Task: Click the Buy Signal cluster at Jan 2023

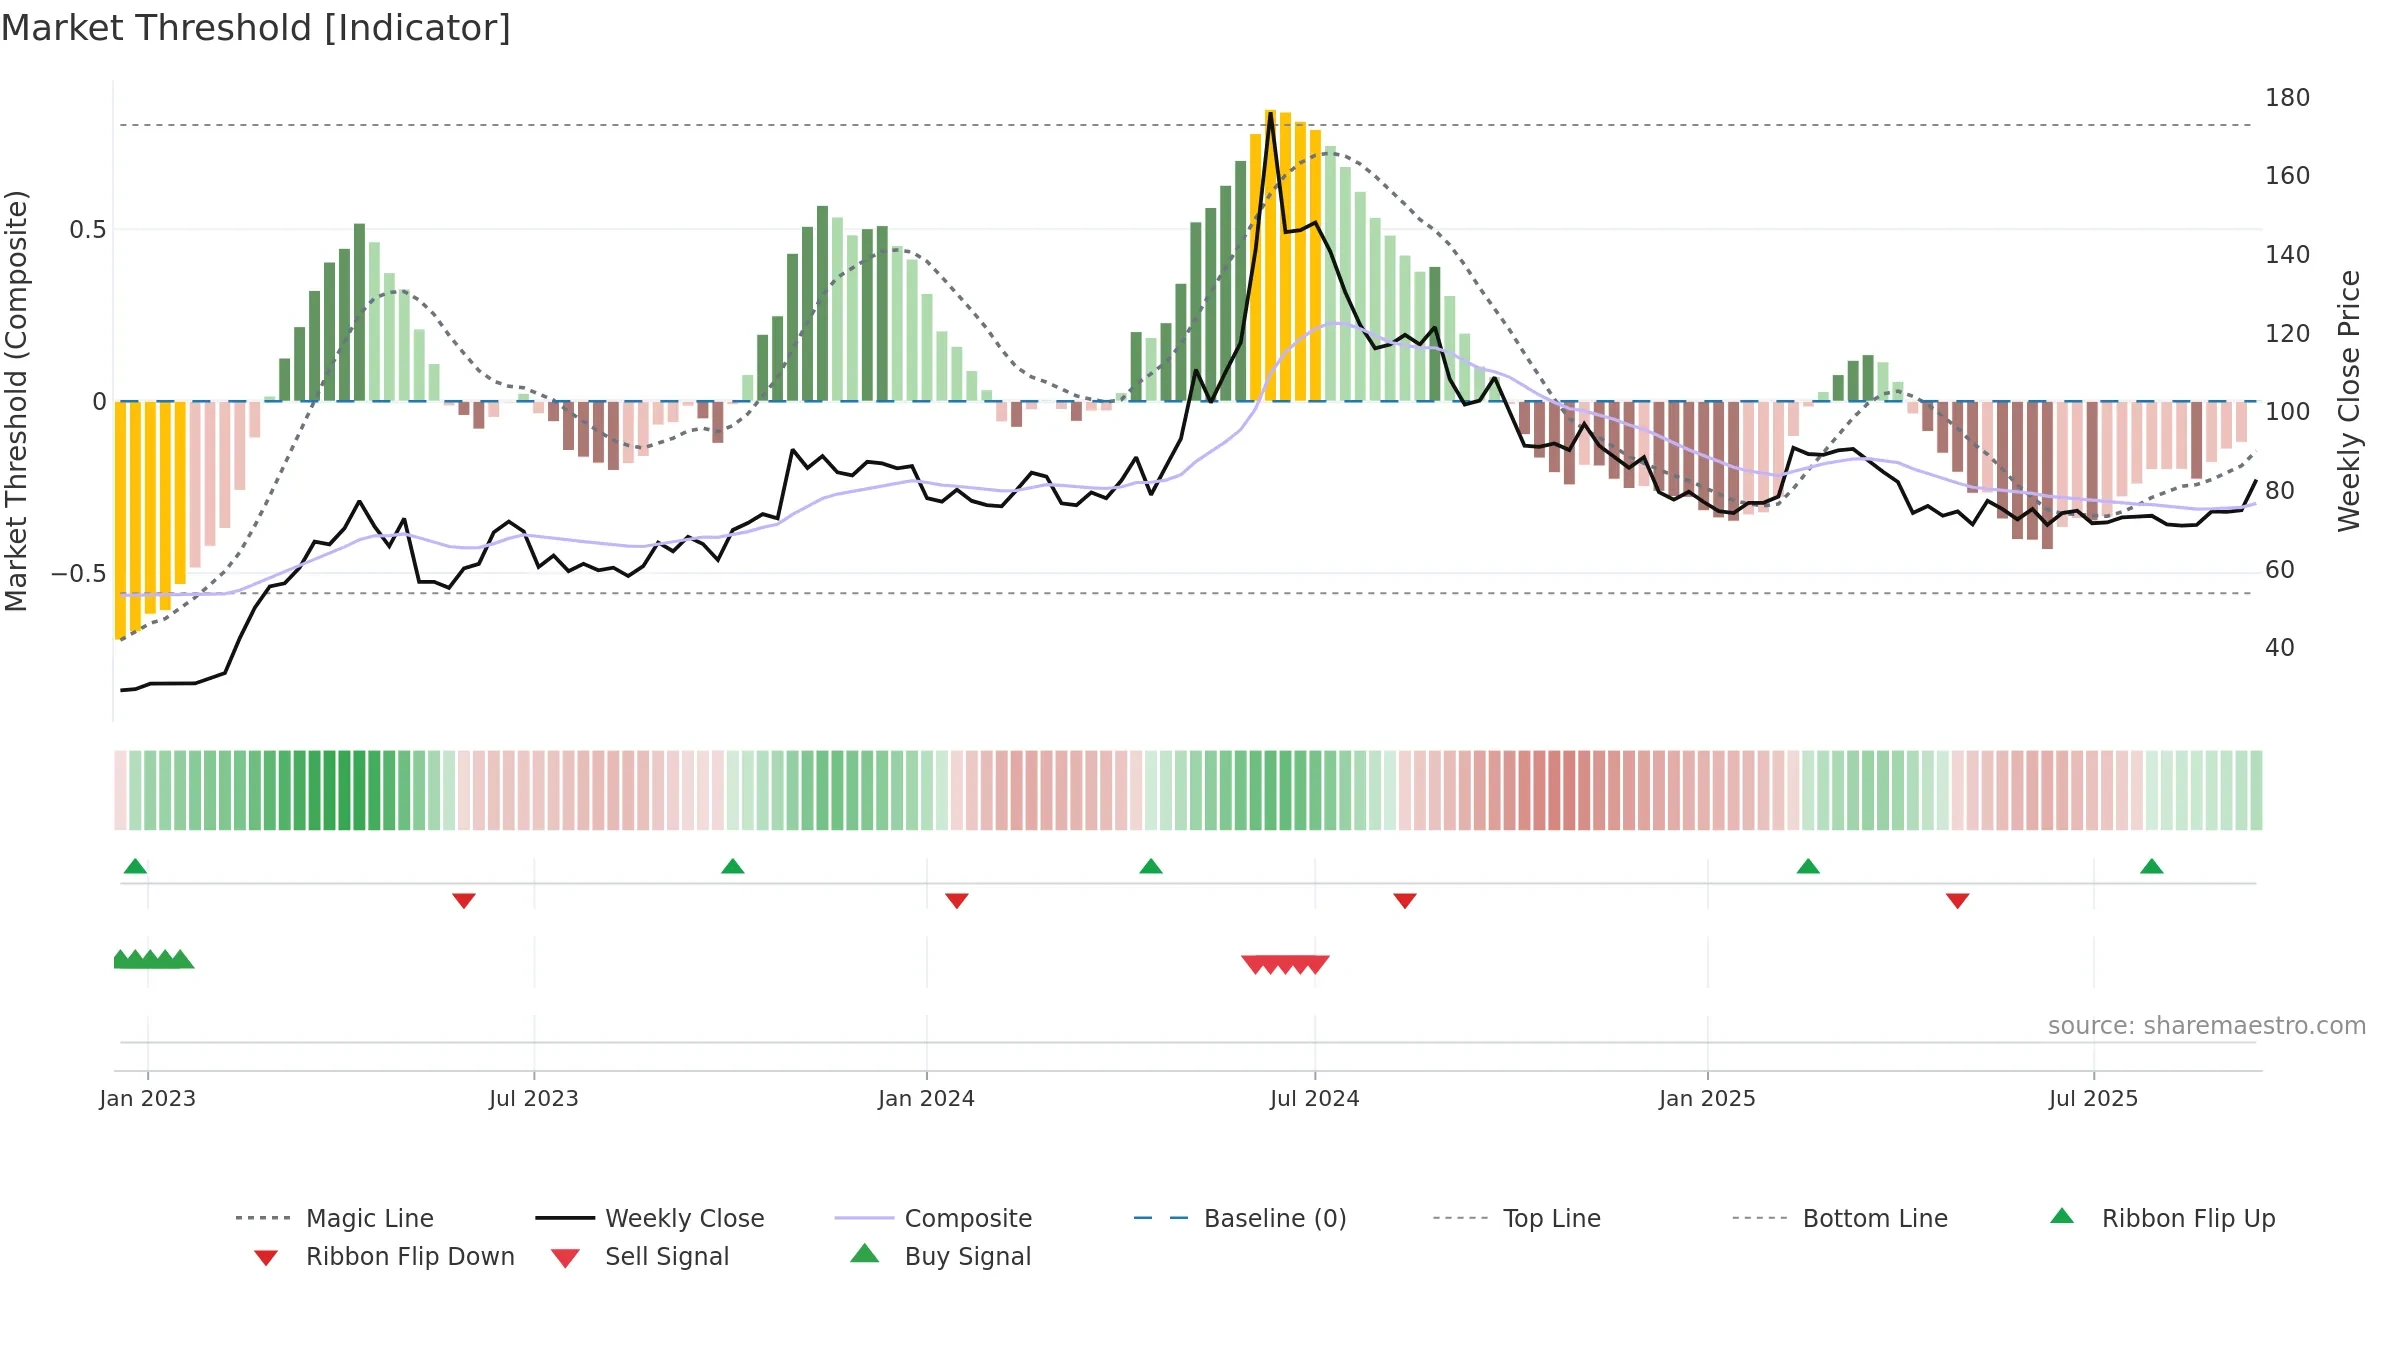Action: pos(153,959)
